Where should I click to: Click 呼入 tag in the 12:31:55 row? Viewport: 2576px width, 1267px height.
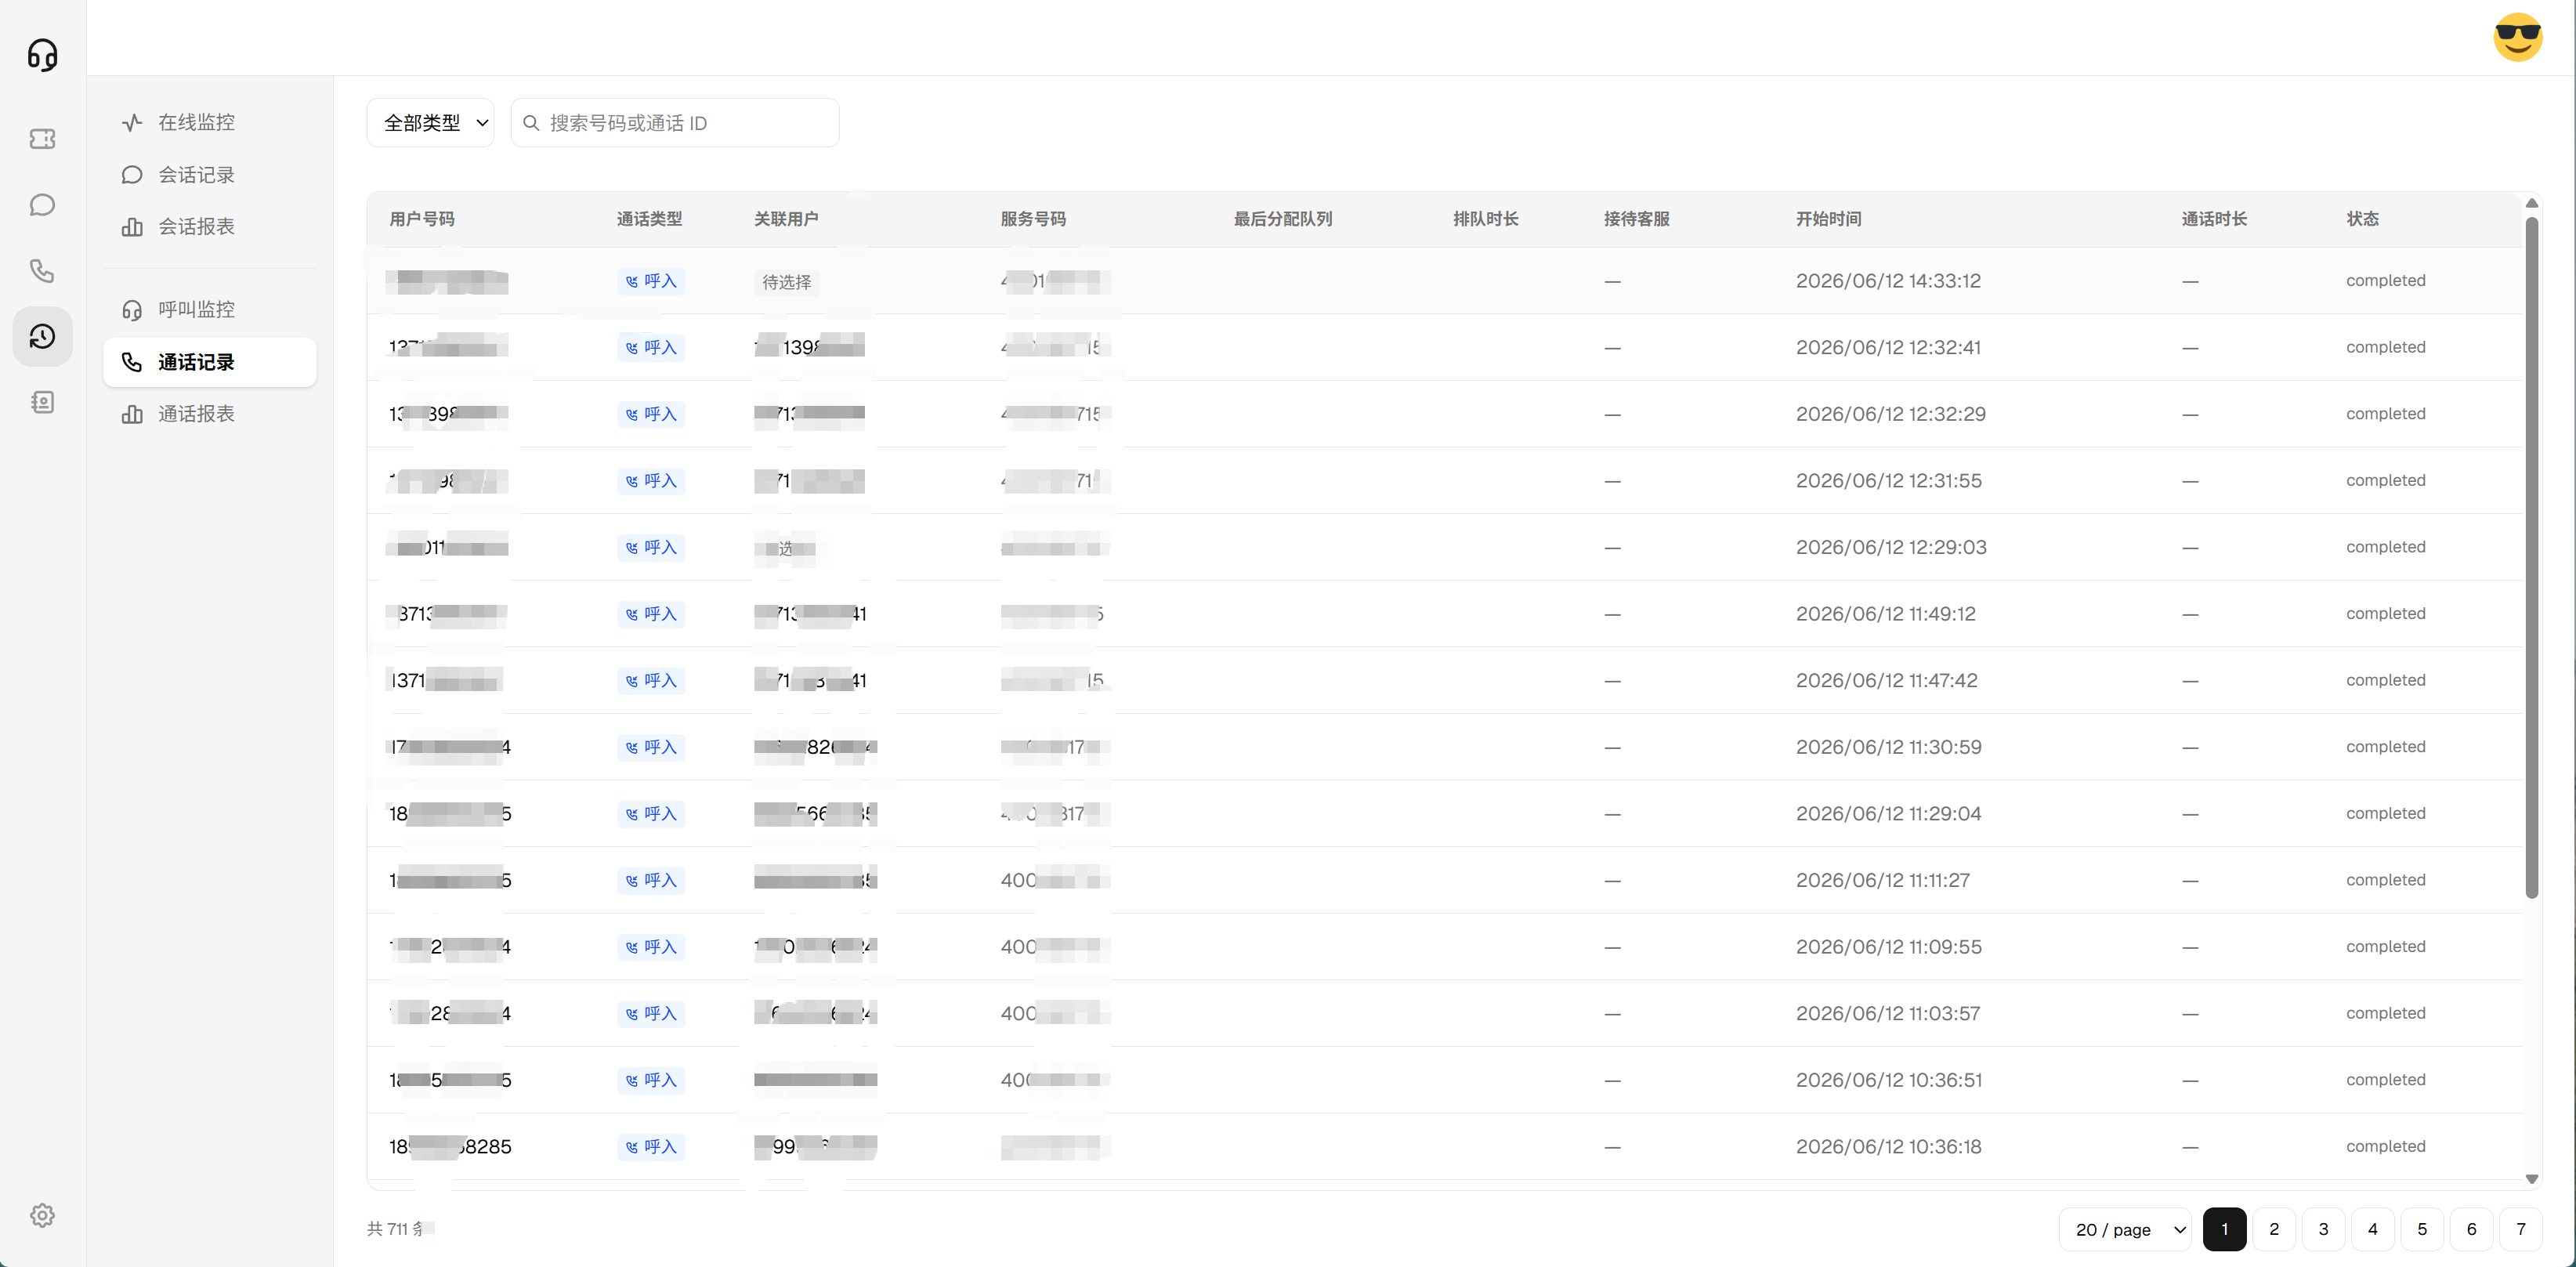click(651, 481)
